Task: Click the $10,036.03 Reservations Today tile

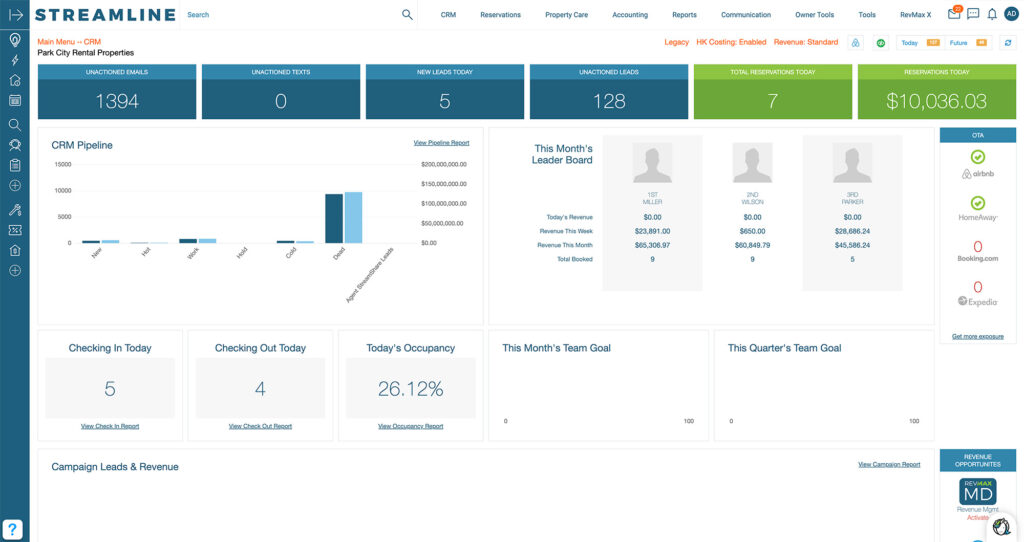Action: (936, 91)
